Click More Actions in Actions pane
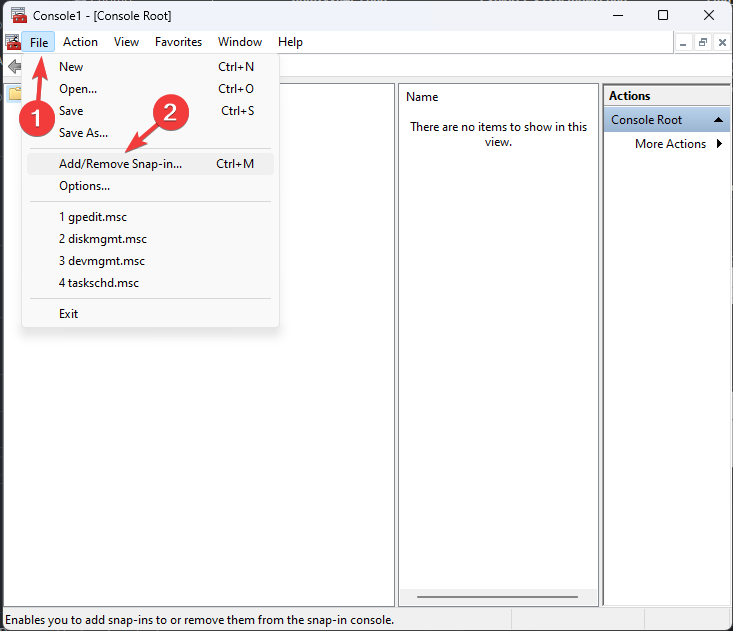This screenshot has height=631, width=733. click(x=670, y=144)
